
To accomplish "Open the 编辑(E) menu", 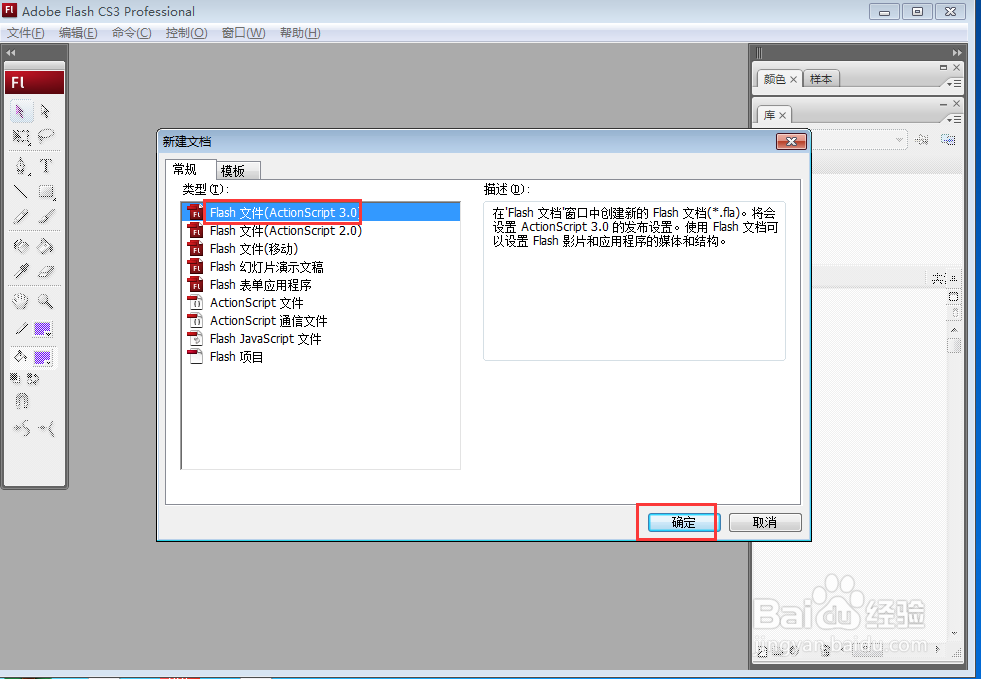I will tap(78, 33).
